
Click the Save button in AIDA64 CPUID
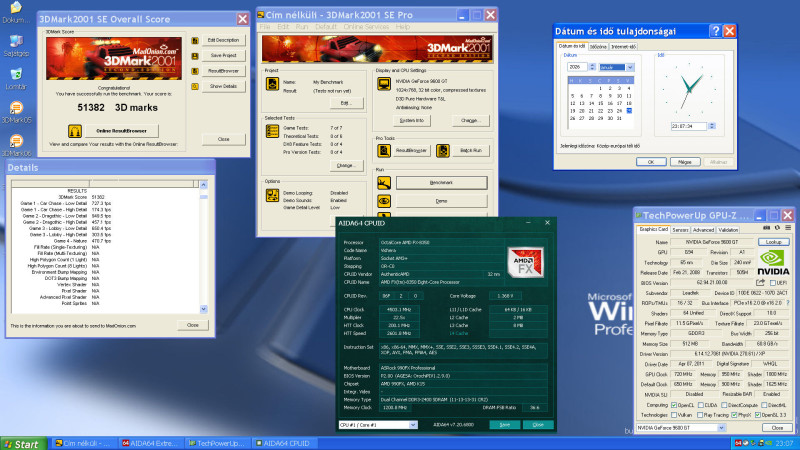504,425
